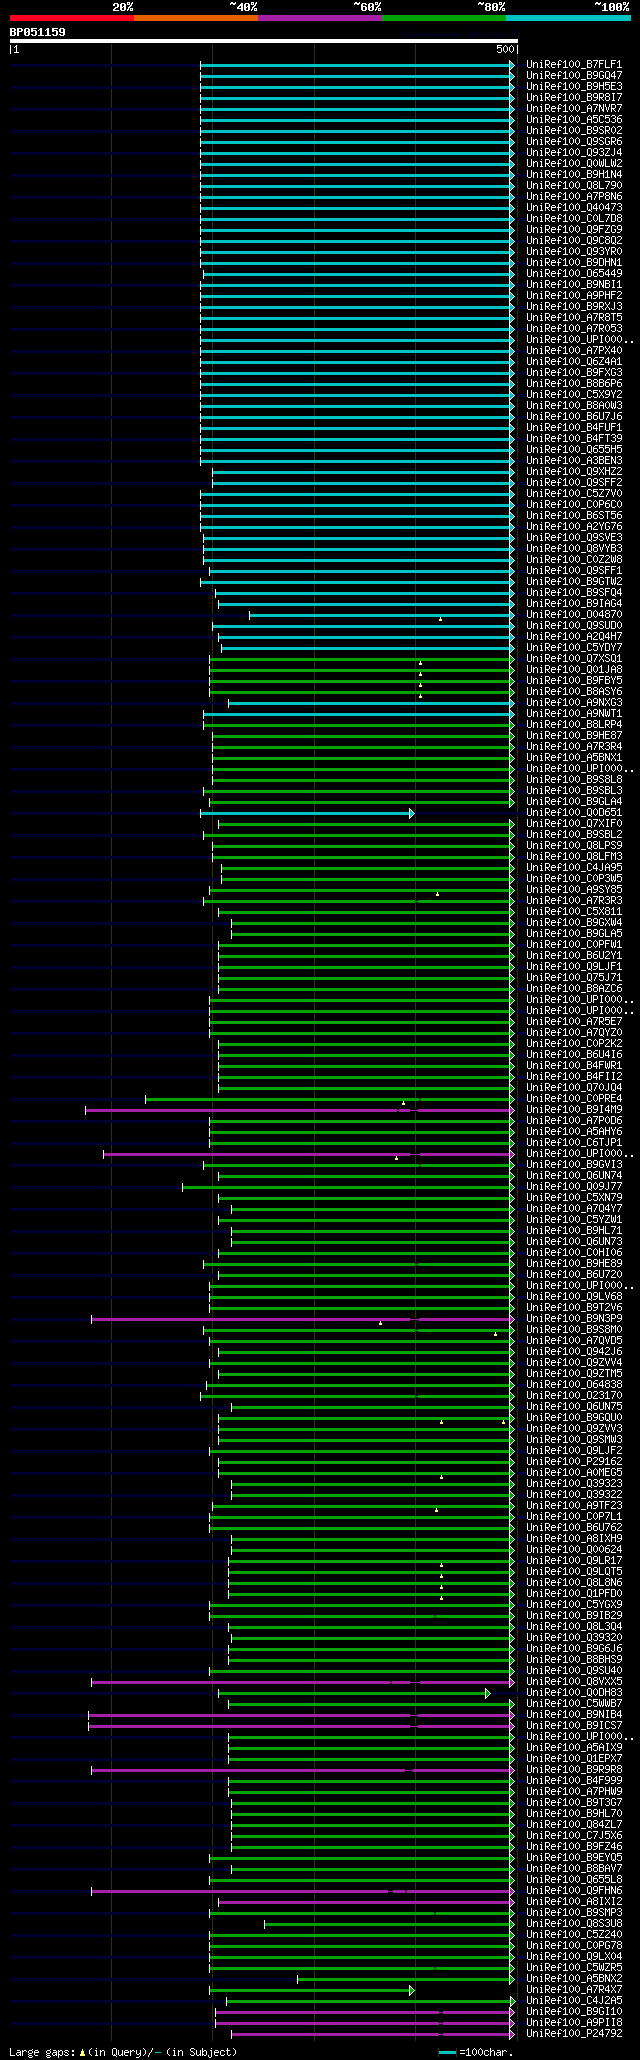
Task: Select label UniRef100_Q75J71
Action: [x=574, y=978]
